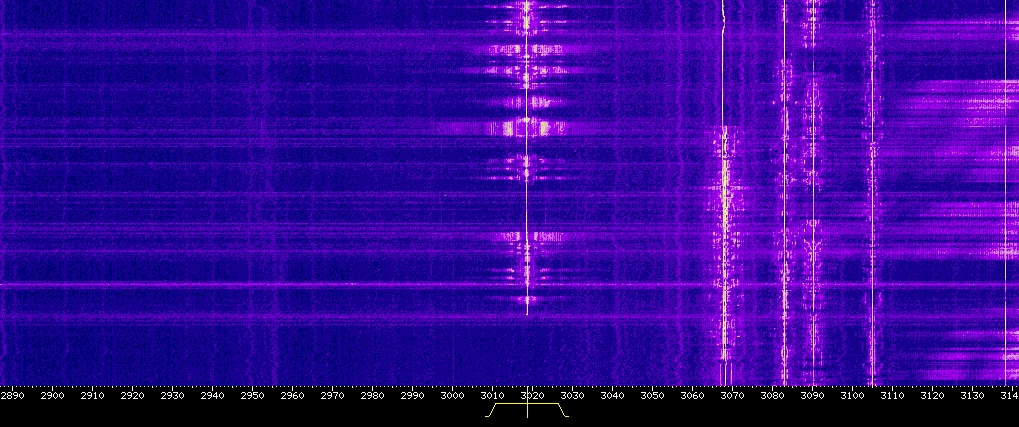Screen dimensions: 1019x427
Task: Select the 3010 frequency label
Action: (x=492, y=395)
